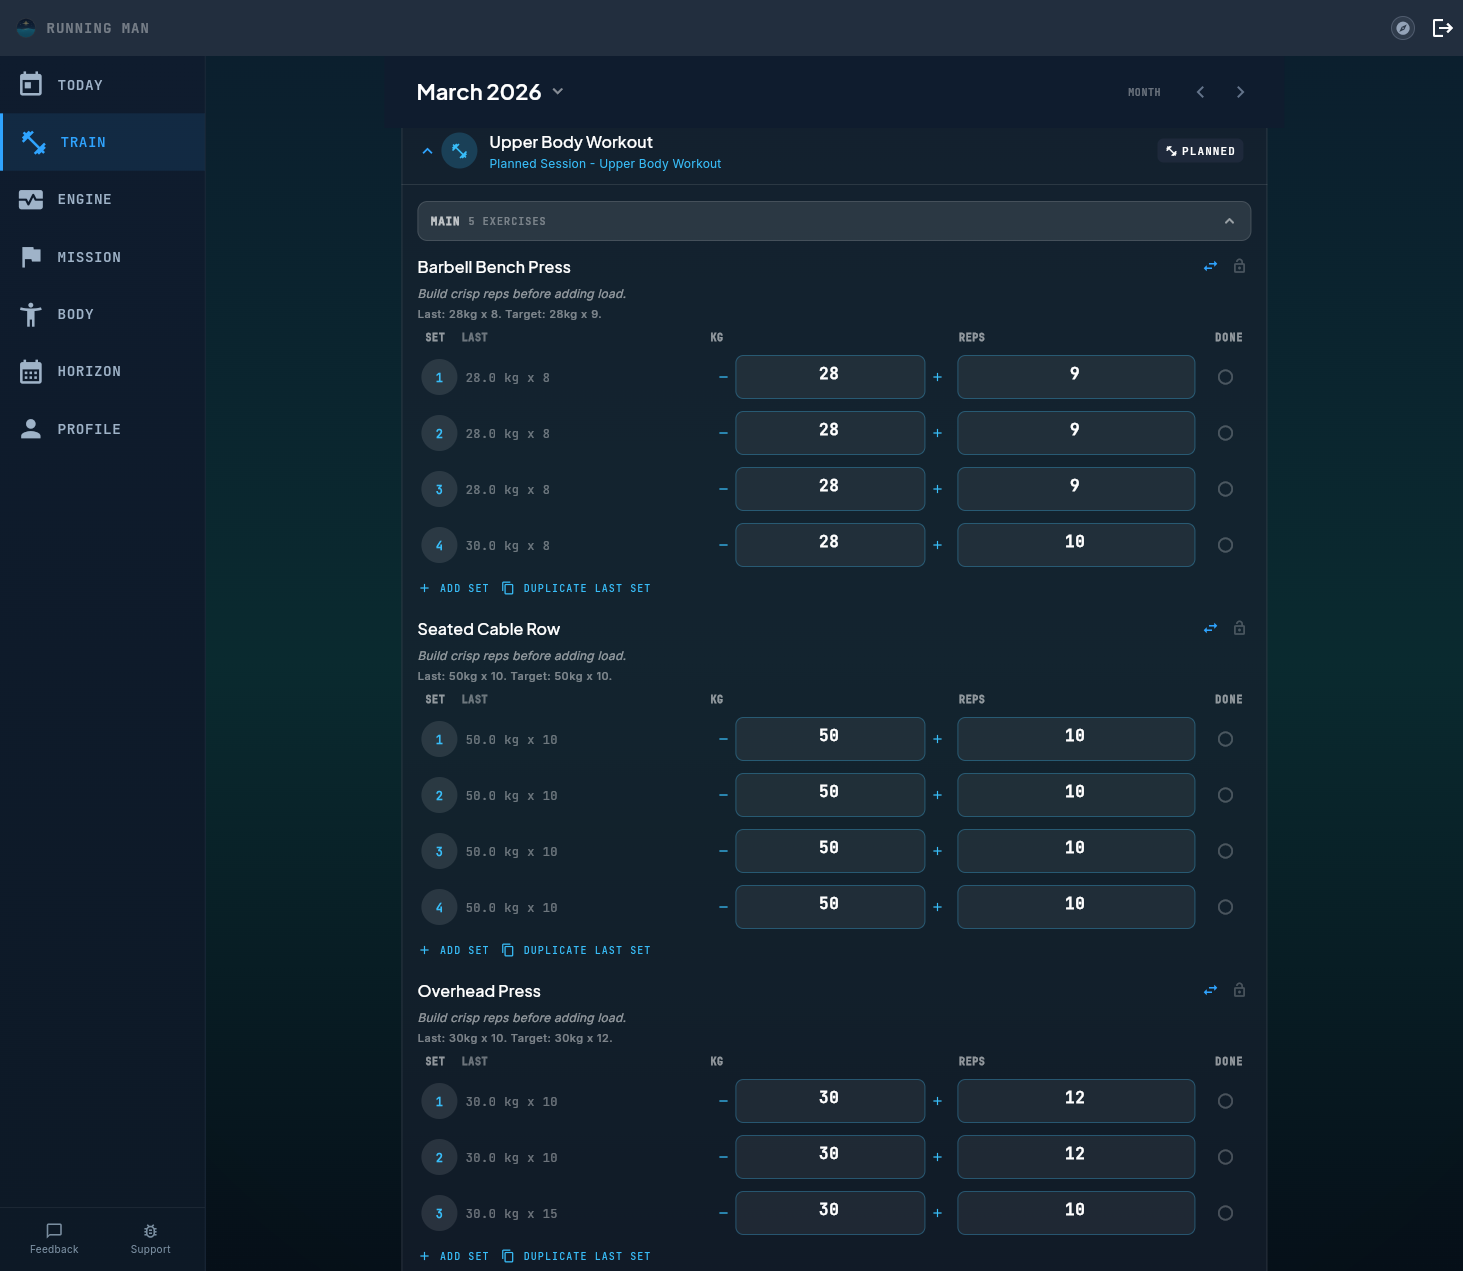Collapse the Upper Body Workout card
1463x1271 pixels.
pyautogui.click(x=427, y=150)
